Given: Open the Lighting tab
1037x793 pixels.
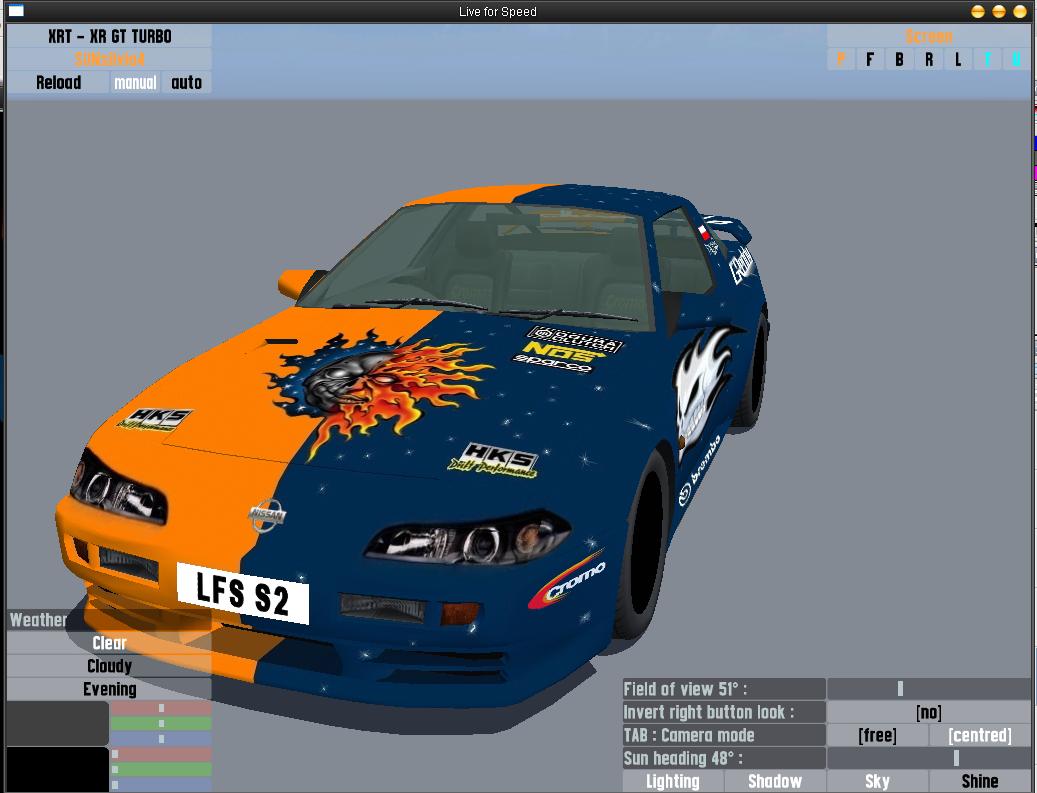Looking at the screenshot, I should click(673, 781).
